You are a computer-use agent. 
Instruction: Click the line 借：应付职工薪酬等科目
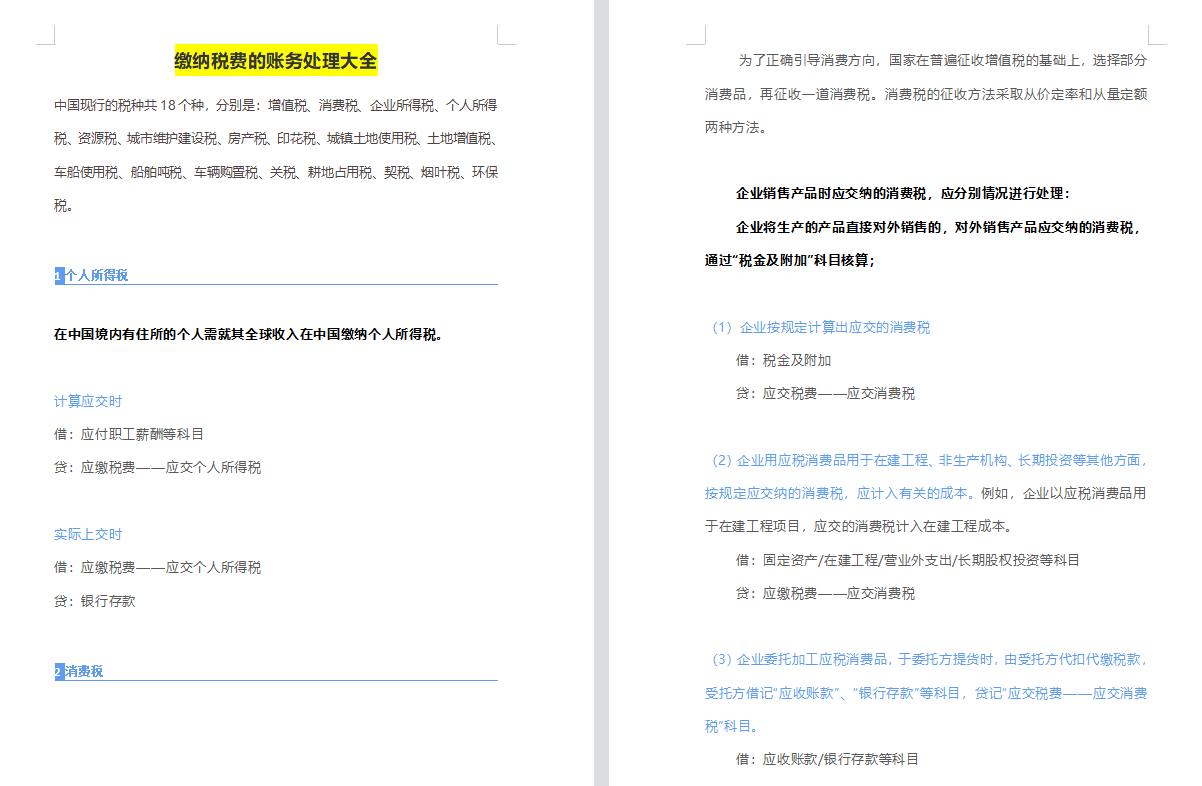click(130, 433)
